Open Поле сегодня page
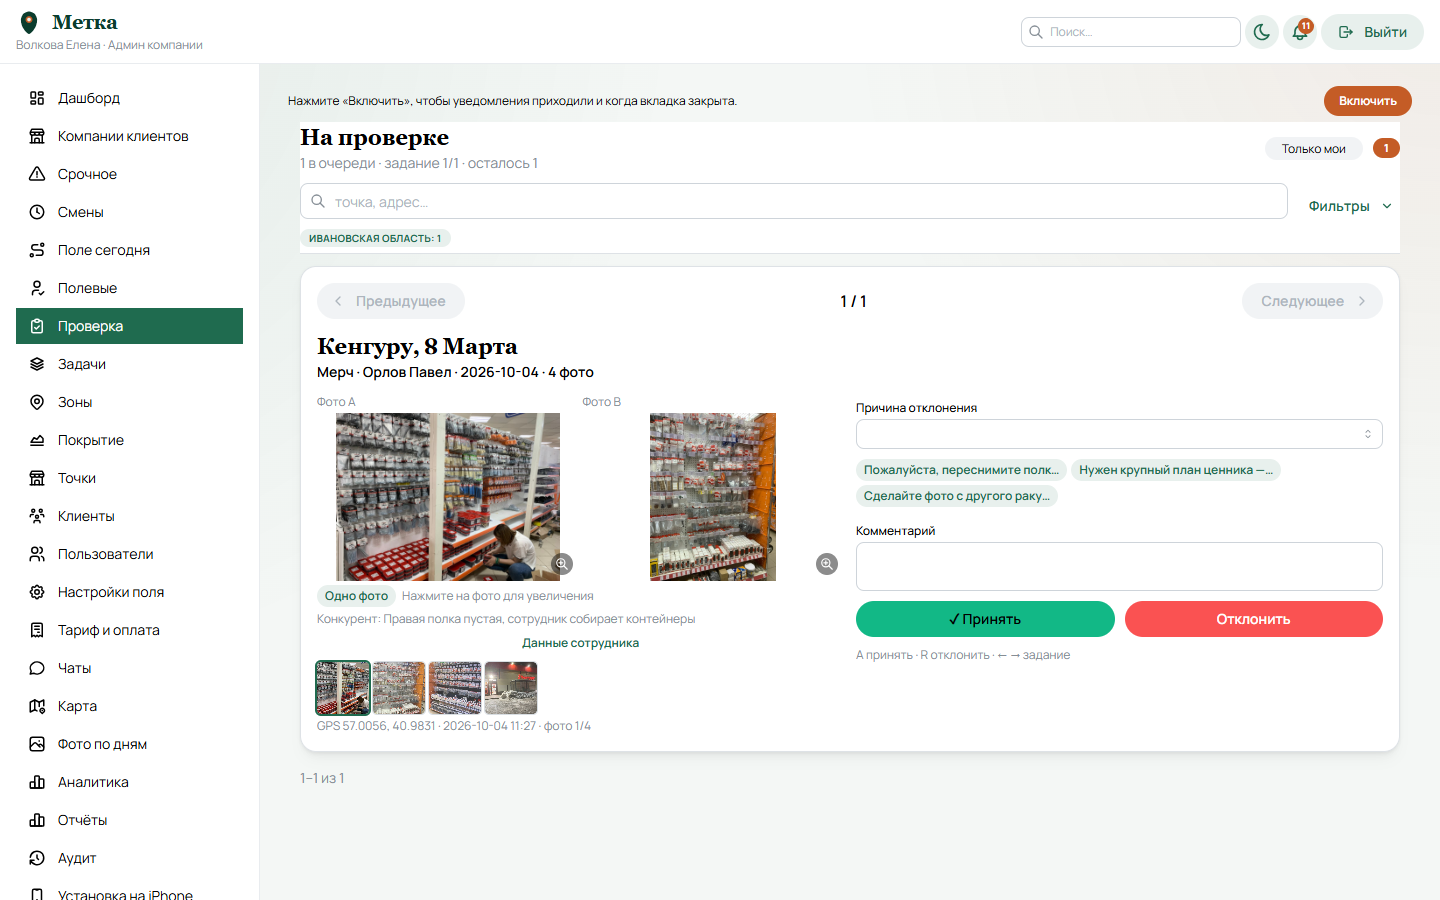Screen dimensions: 1440x900 pyautogui.click(x=129, y=250)
